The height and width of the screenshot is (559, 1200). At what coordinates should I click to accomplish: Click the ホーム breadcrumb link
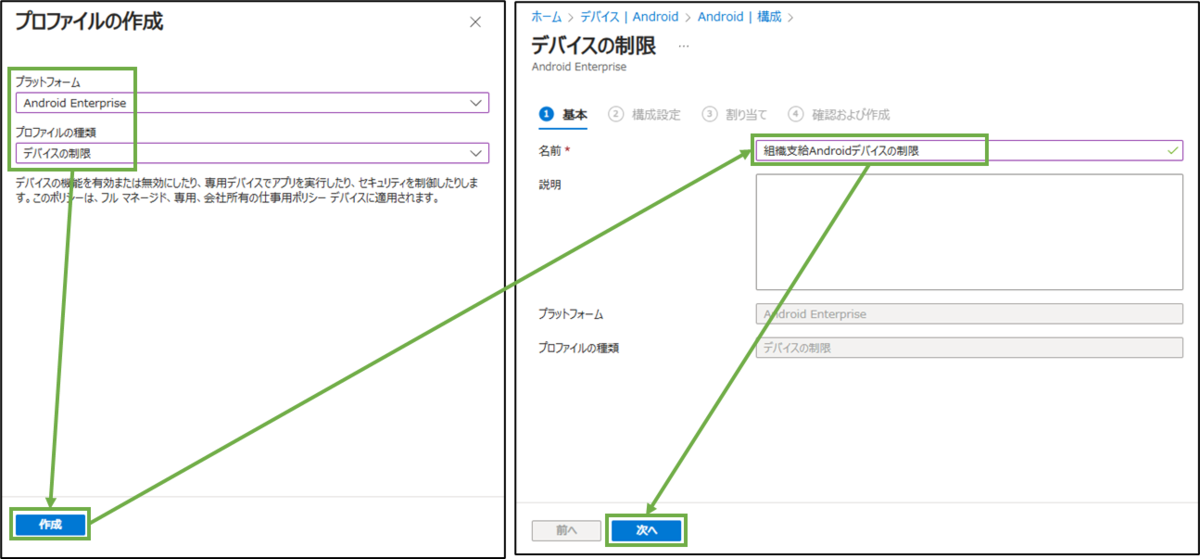tap(546, 17)
